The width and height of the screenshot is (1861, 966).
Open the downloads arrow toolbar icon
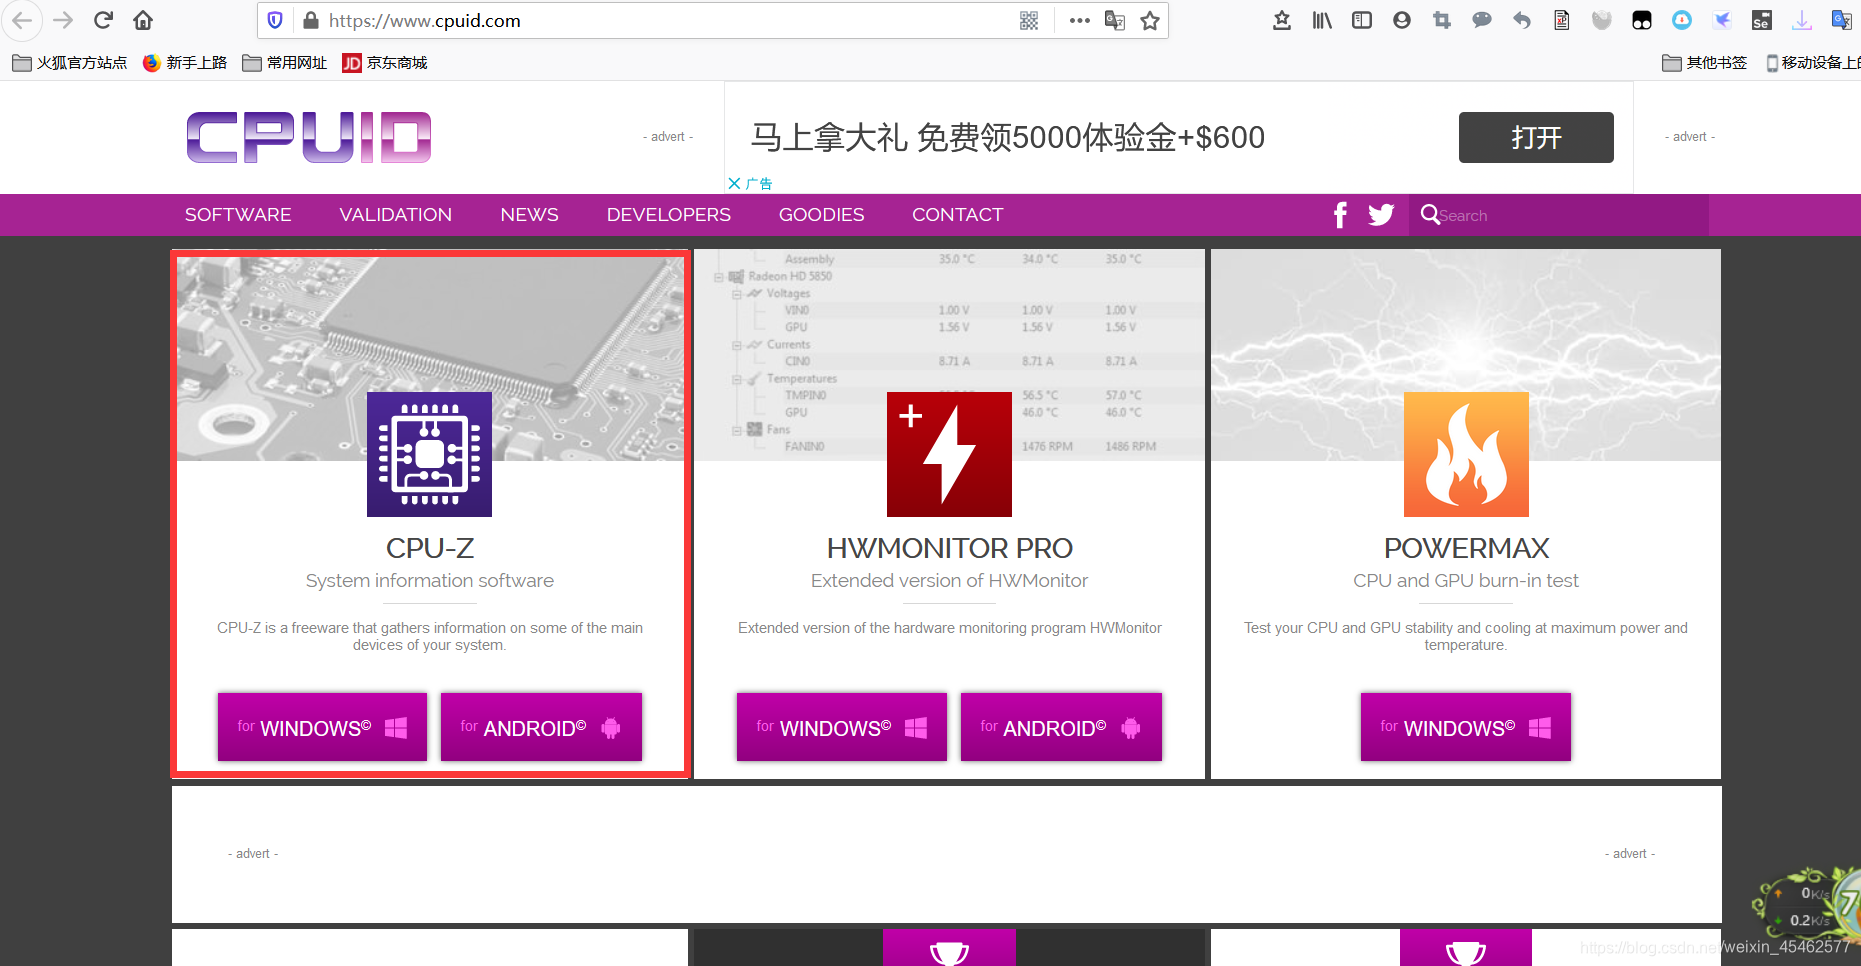[x=1802, y=20]
